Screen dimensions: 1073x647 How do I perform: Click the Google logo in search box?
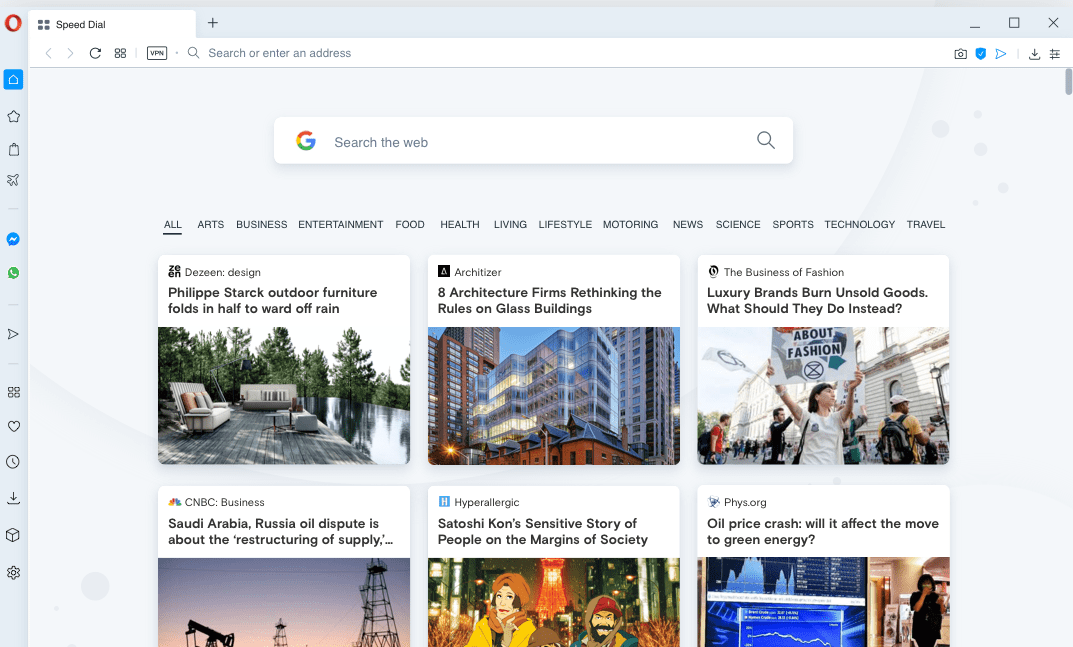point(305,141)
